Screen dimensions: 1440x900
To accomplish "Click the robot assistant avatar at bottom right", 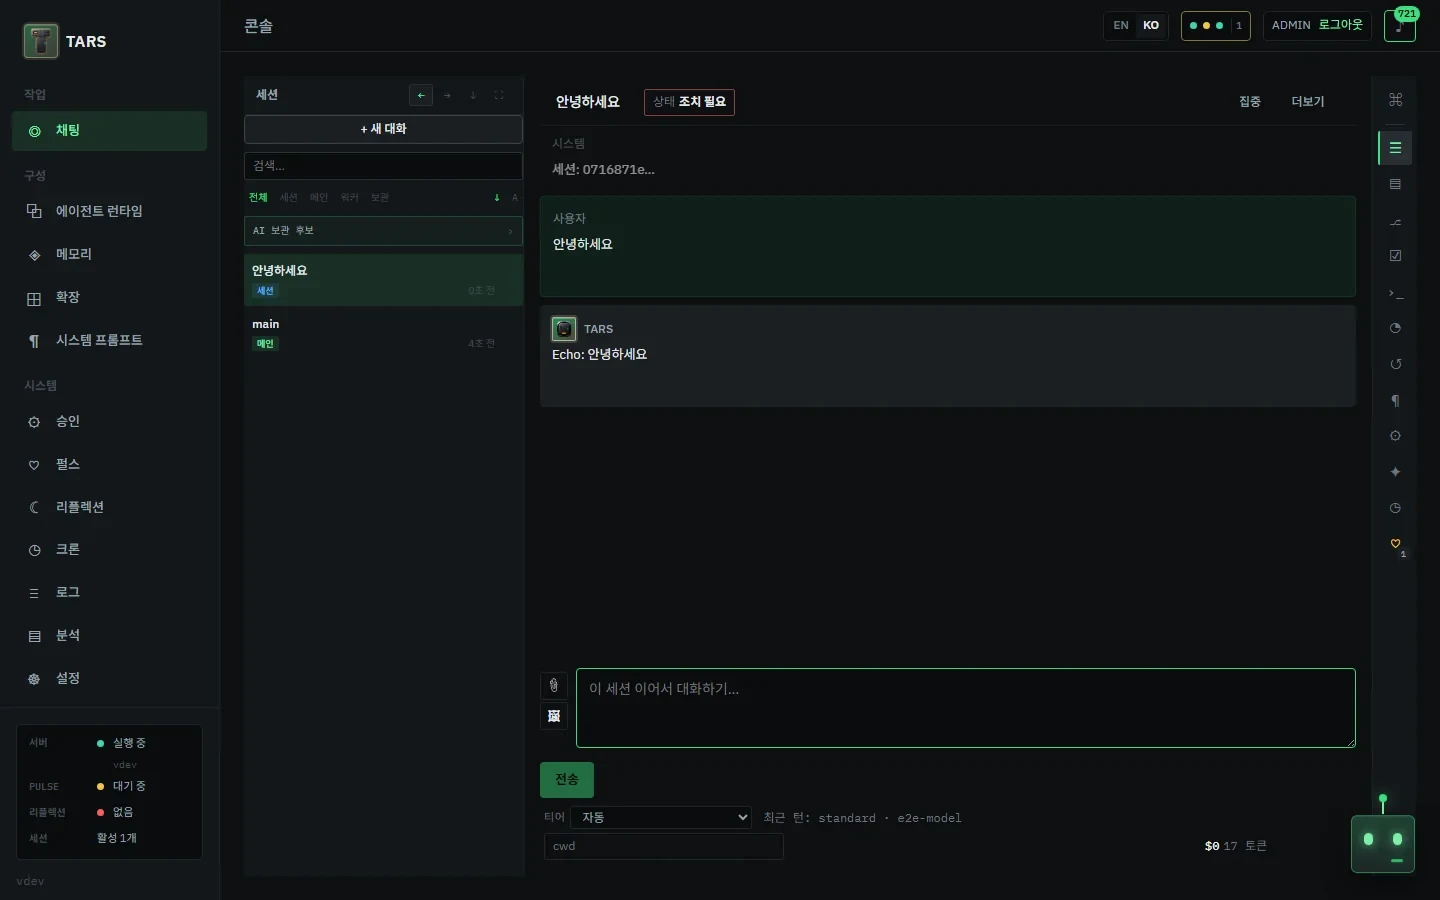I will (x=1383, y=844).
